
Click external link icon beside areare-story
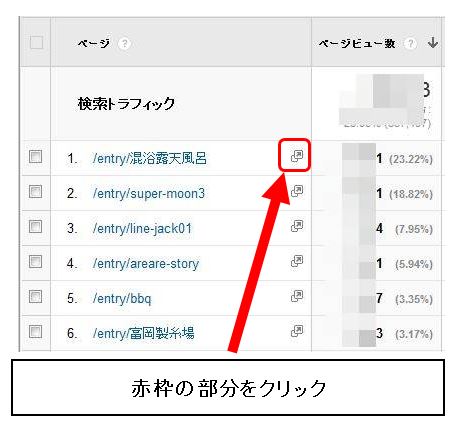click(297, 261)
